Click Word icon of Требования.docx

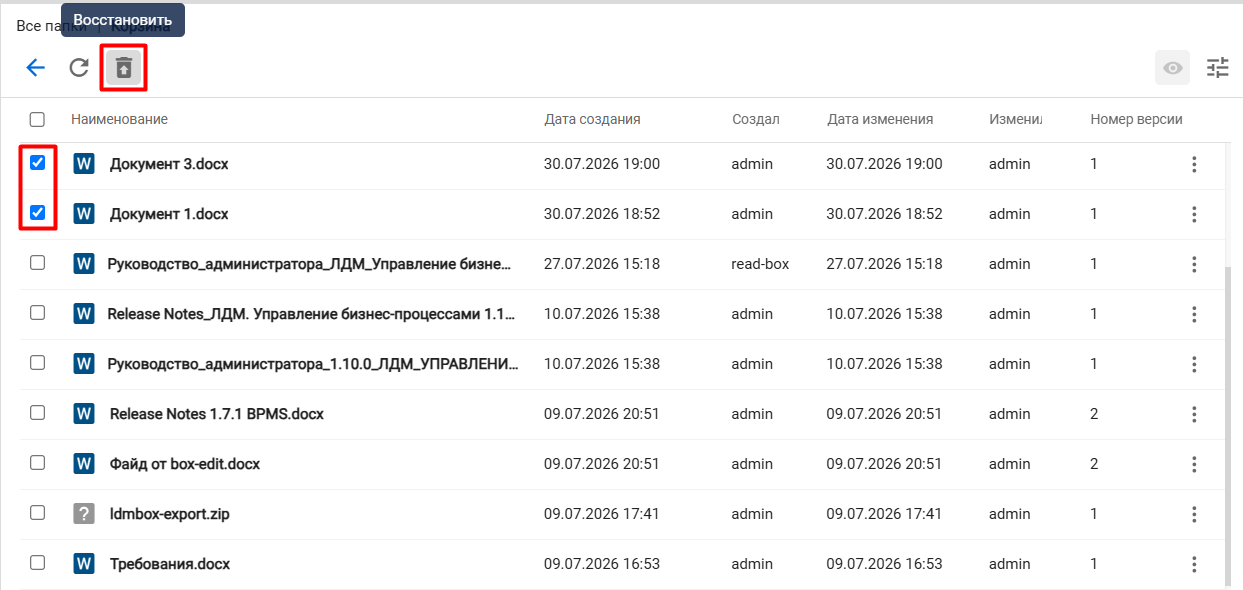(x=84, y=564)
